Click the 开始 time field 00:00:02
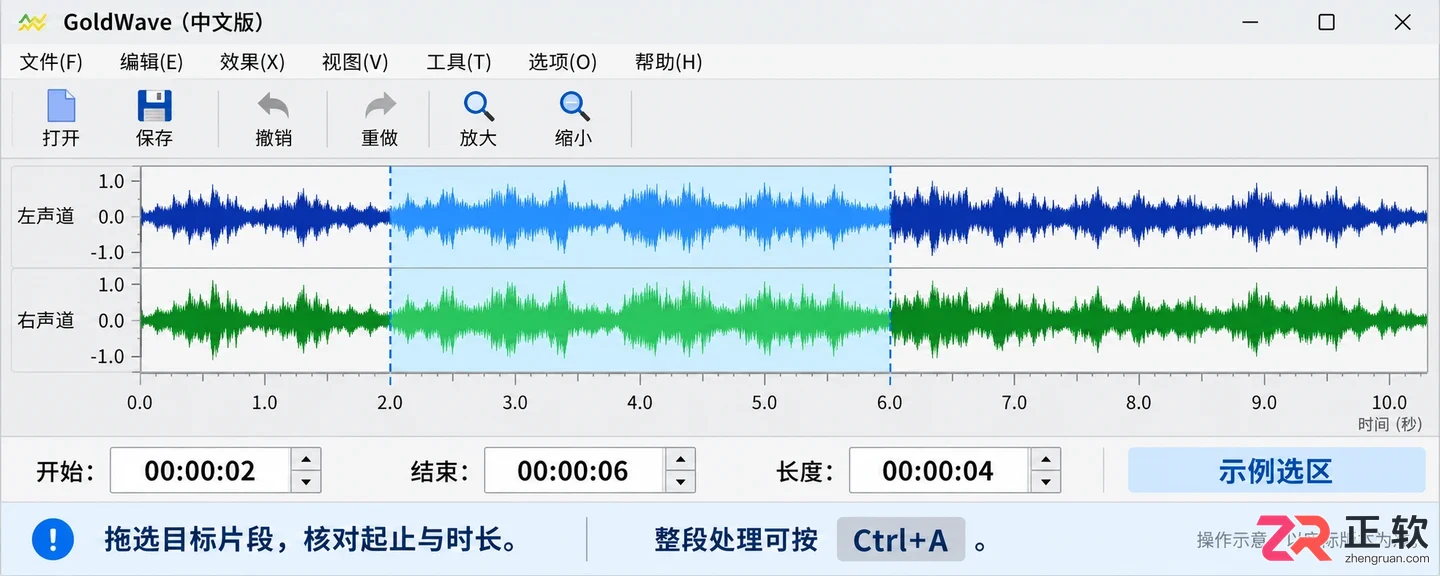The height and width of the screenshot is (576, 1440). point(200,470)
